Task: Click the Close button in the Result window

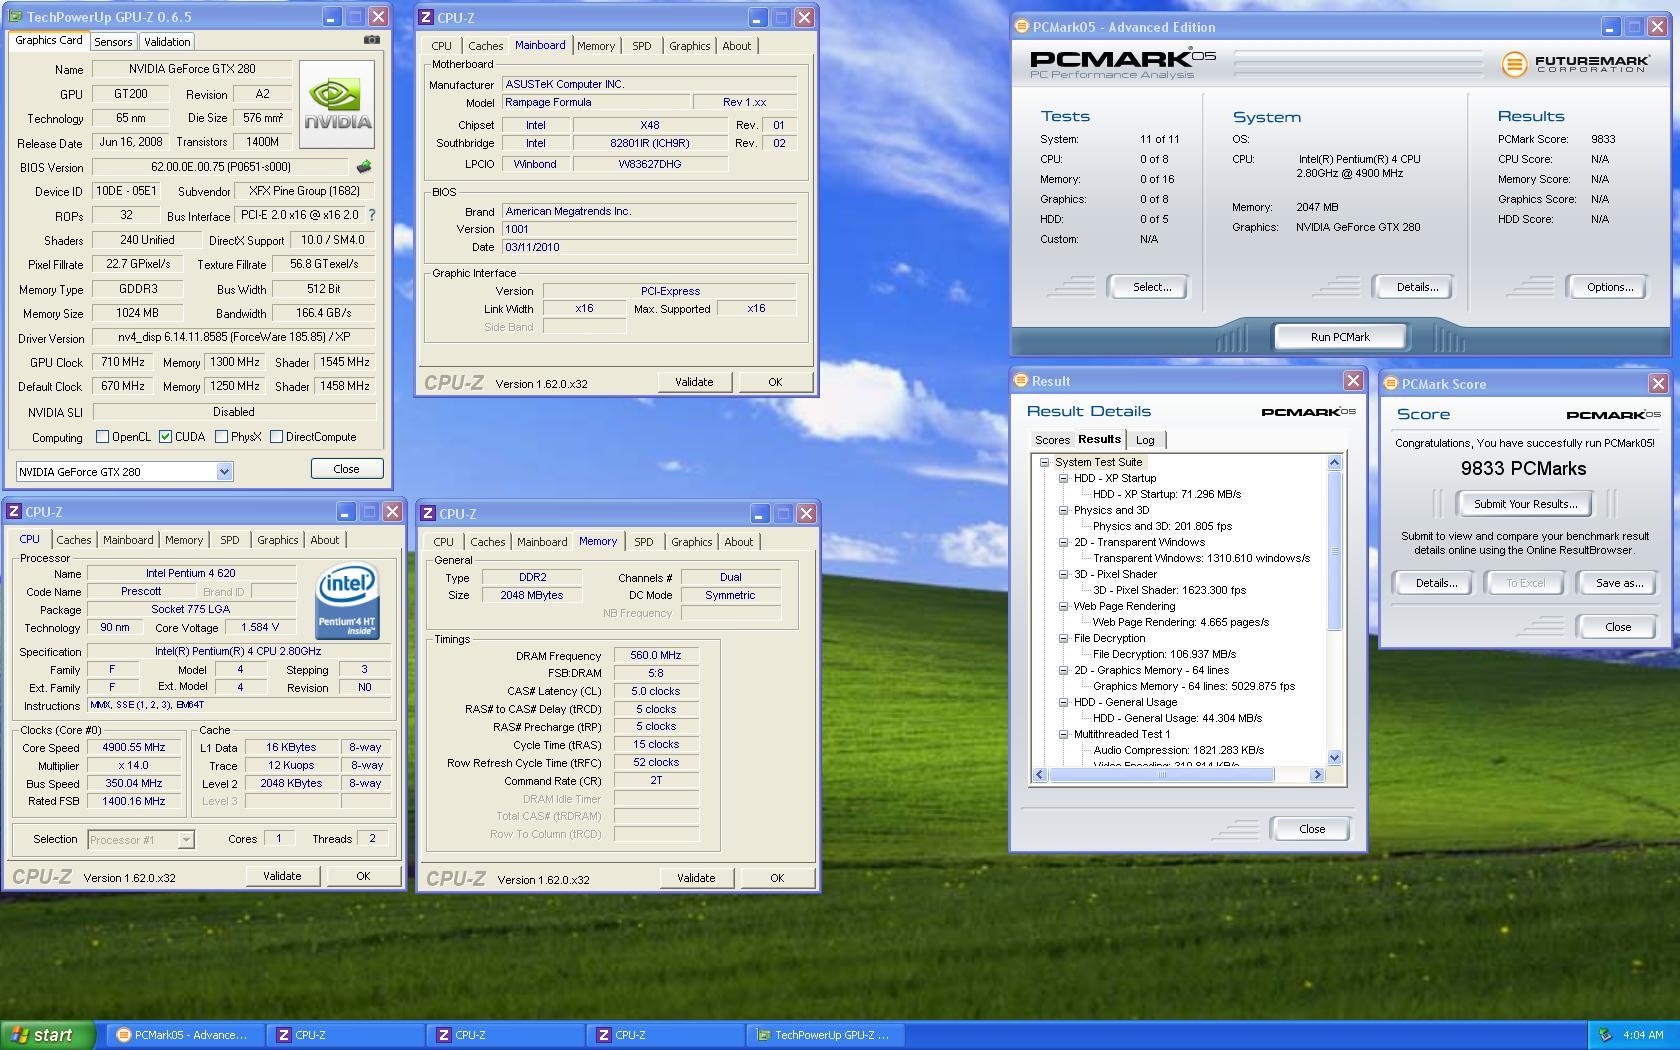Action: tap(1311, 829)
